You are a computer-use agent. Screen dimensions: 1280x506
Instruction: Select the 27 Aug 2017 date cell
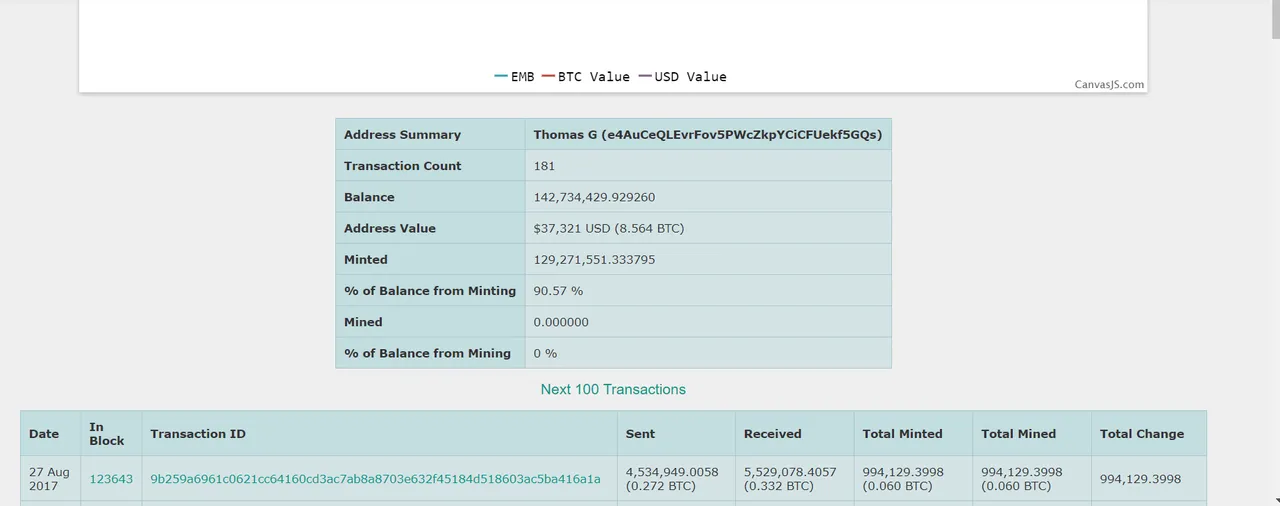tap(51, 479)
